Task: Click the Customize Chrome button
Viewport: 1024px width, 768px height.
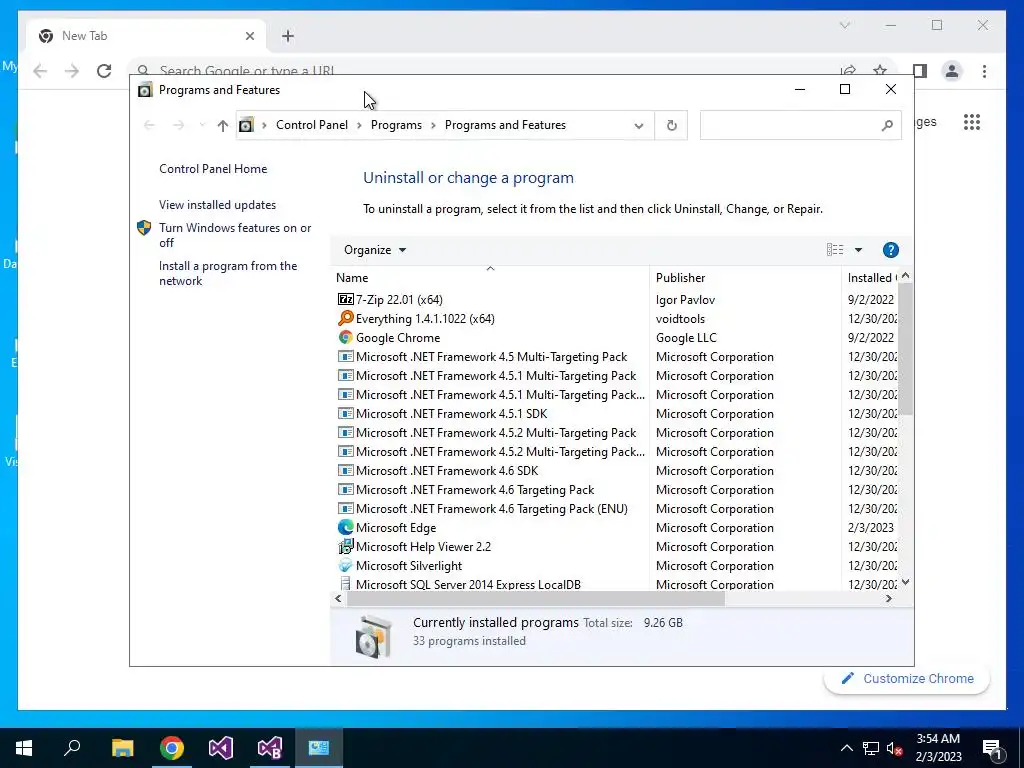Action: pos(906,679)
